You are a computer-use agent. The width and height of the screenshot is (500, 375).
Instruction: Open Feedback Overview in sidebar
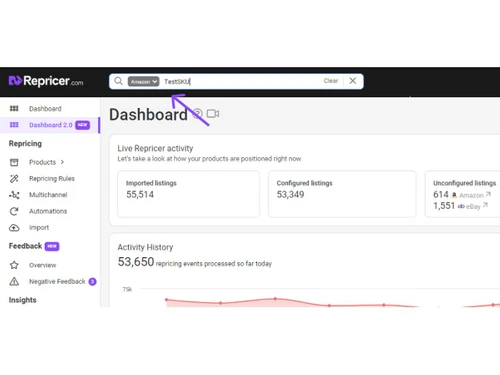[43, 265]
